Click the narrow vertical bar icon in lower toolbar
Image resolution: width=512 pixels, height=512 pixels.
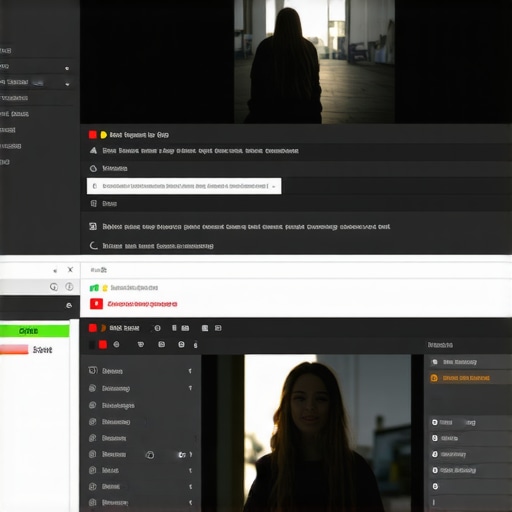(x=174, y=328)
